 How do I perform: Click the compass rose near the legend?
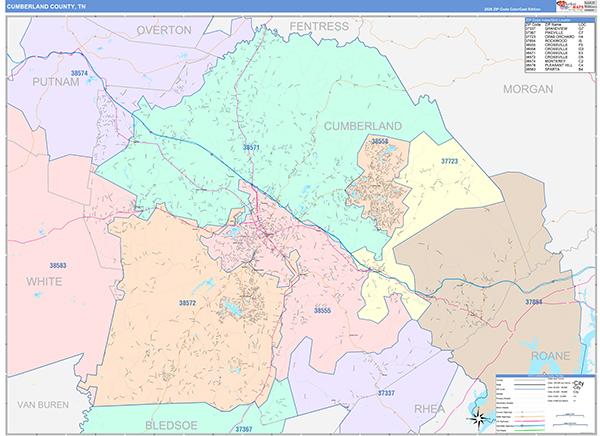click(x=478, y=418)
